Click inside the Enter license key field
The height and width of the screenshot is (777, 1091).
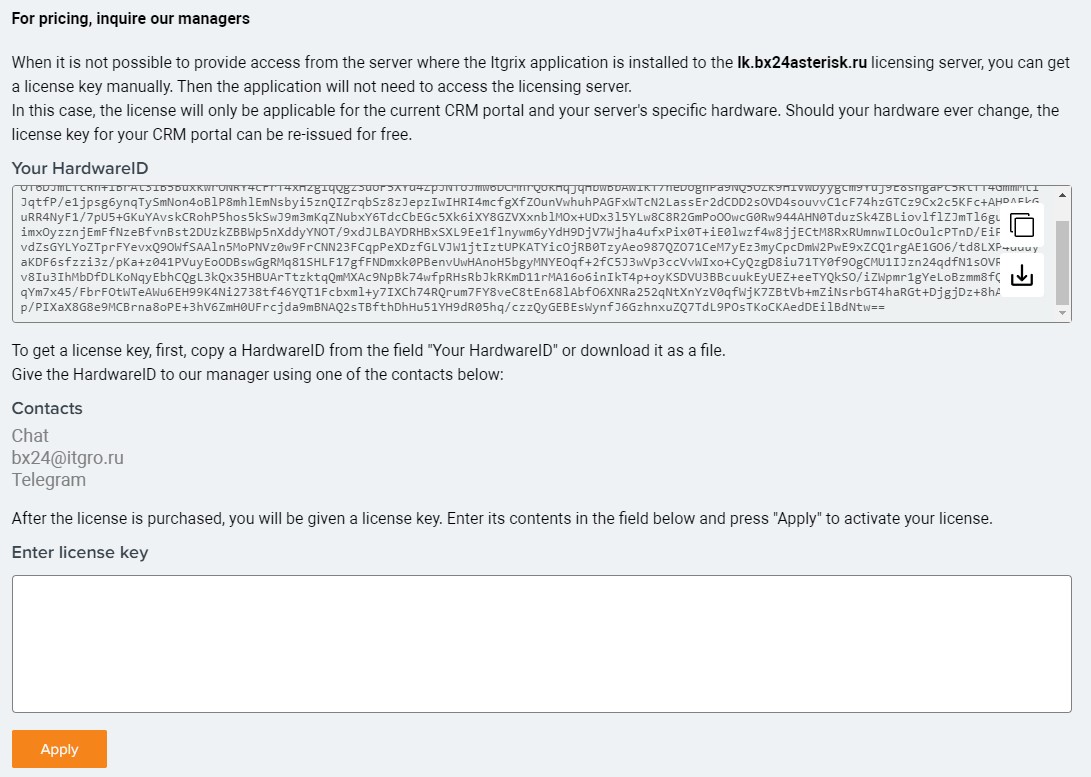[x=541, y=643]
